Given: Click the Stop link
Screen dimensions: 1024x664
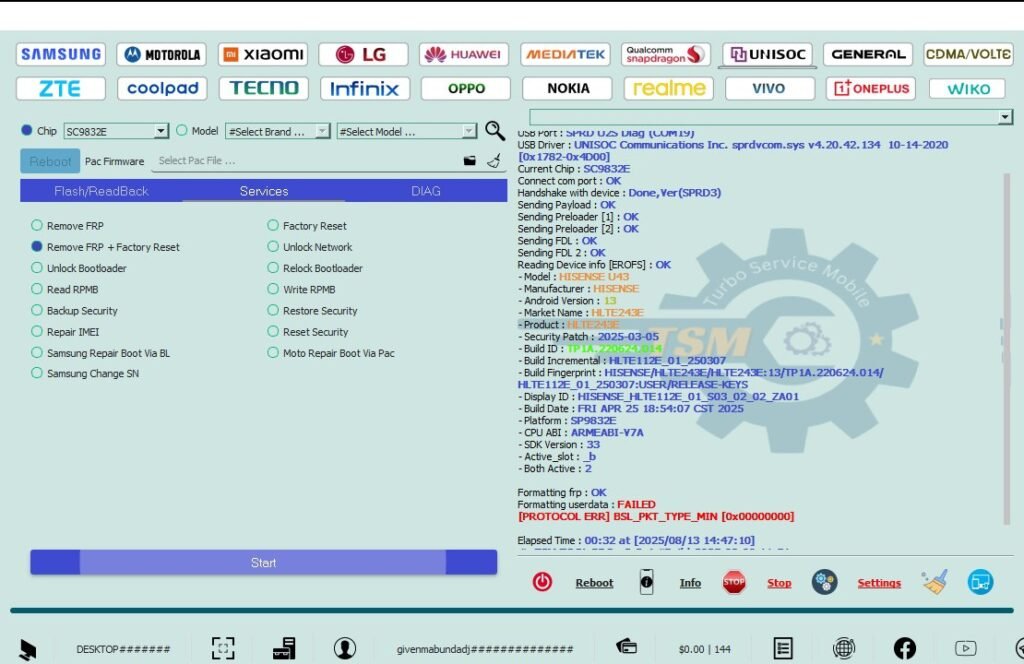Looking at the screenshot, I should 778,583.
